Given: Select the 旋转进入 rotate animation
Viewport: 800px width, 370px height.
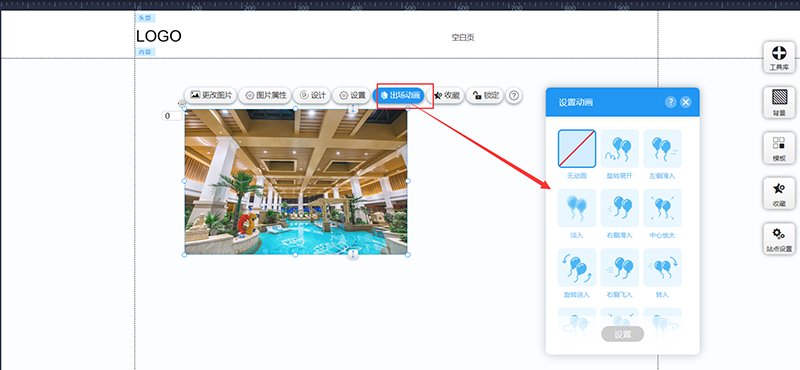Looking at the screenshot, I should tap(577, 267).
